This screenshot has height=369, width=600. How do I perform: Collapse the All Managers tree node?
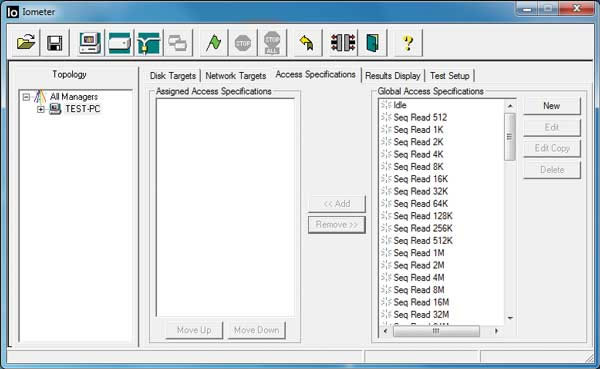click(26, 97)
